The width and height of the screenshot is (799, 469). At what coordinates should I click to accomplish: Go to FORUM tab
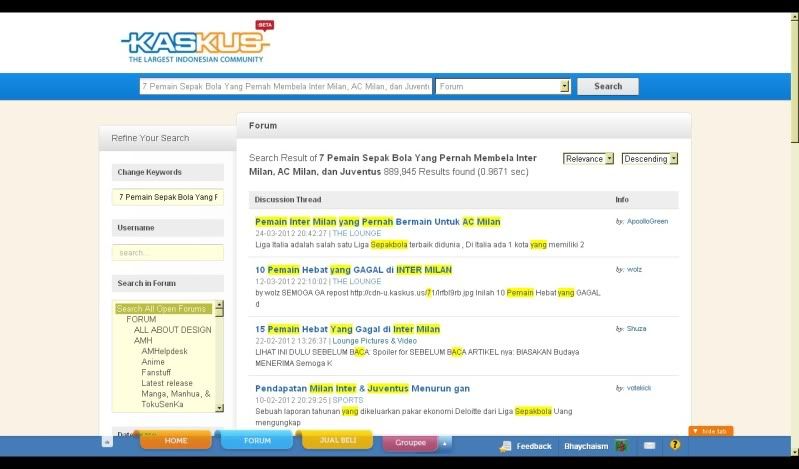click(x=257, y=440)
